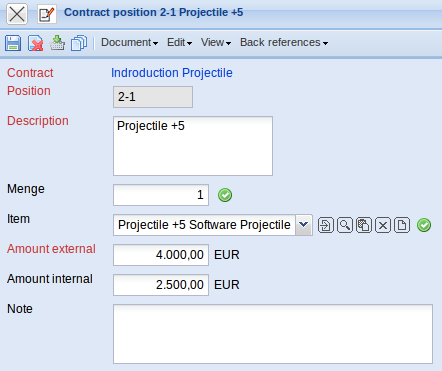Screen dimensions: 442x371
Task: Open the Edit menu
Action: [179, 43]
